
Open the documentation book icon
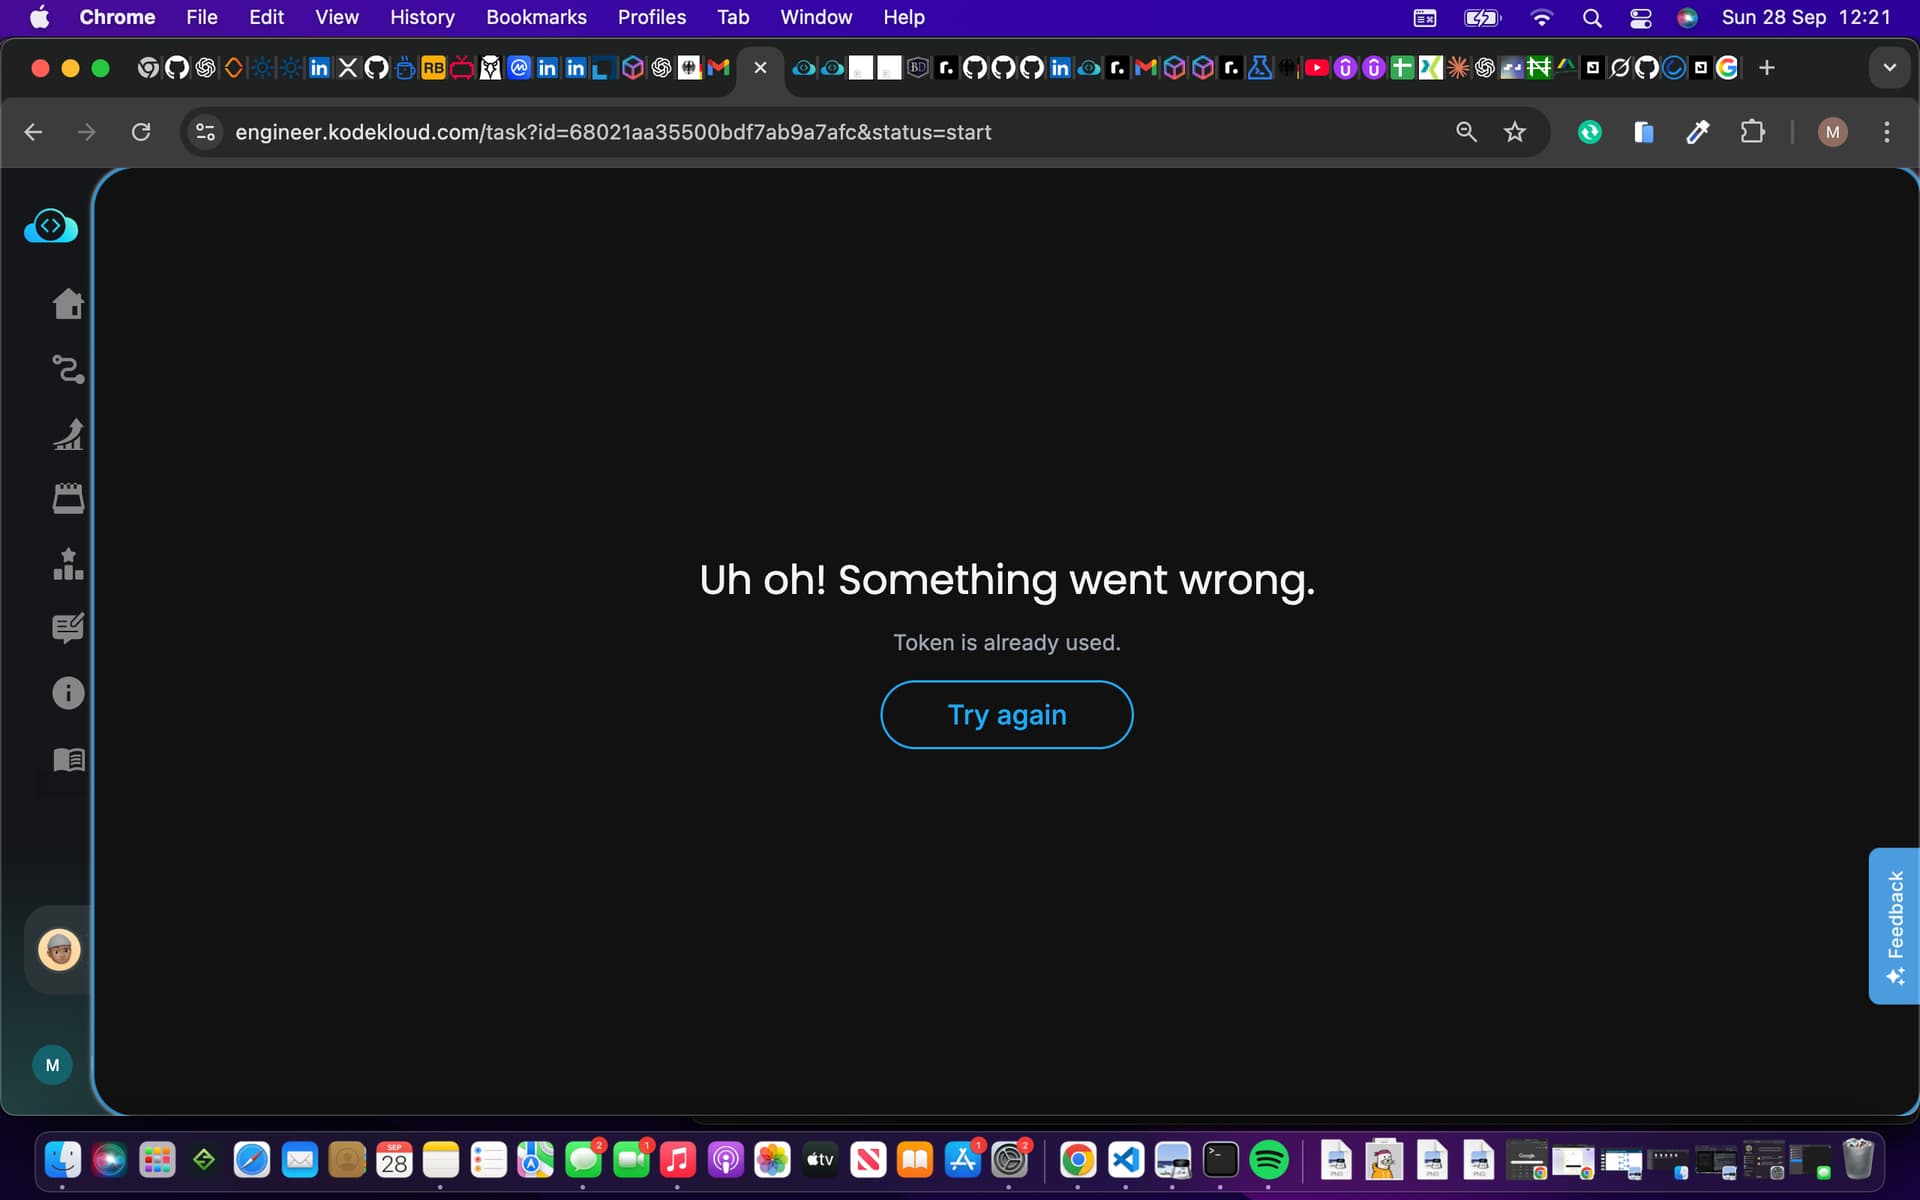point(68,759)
